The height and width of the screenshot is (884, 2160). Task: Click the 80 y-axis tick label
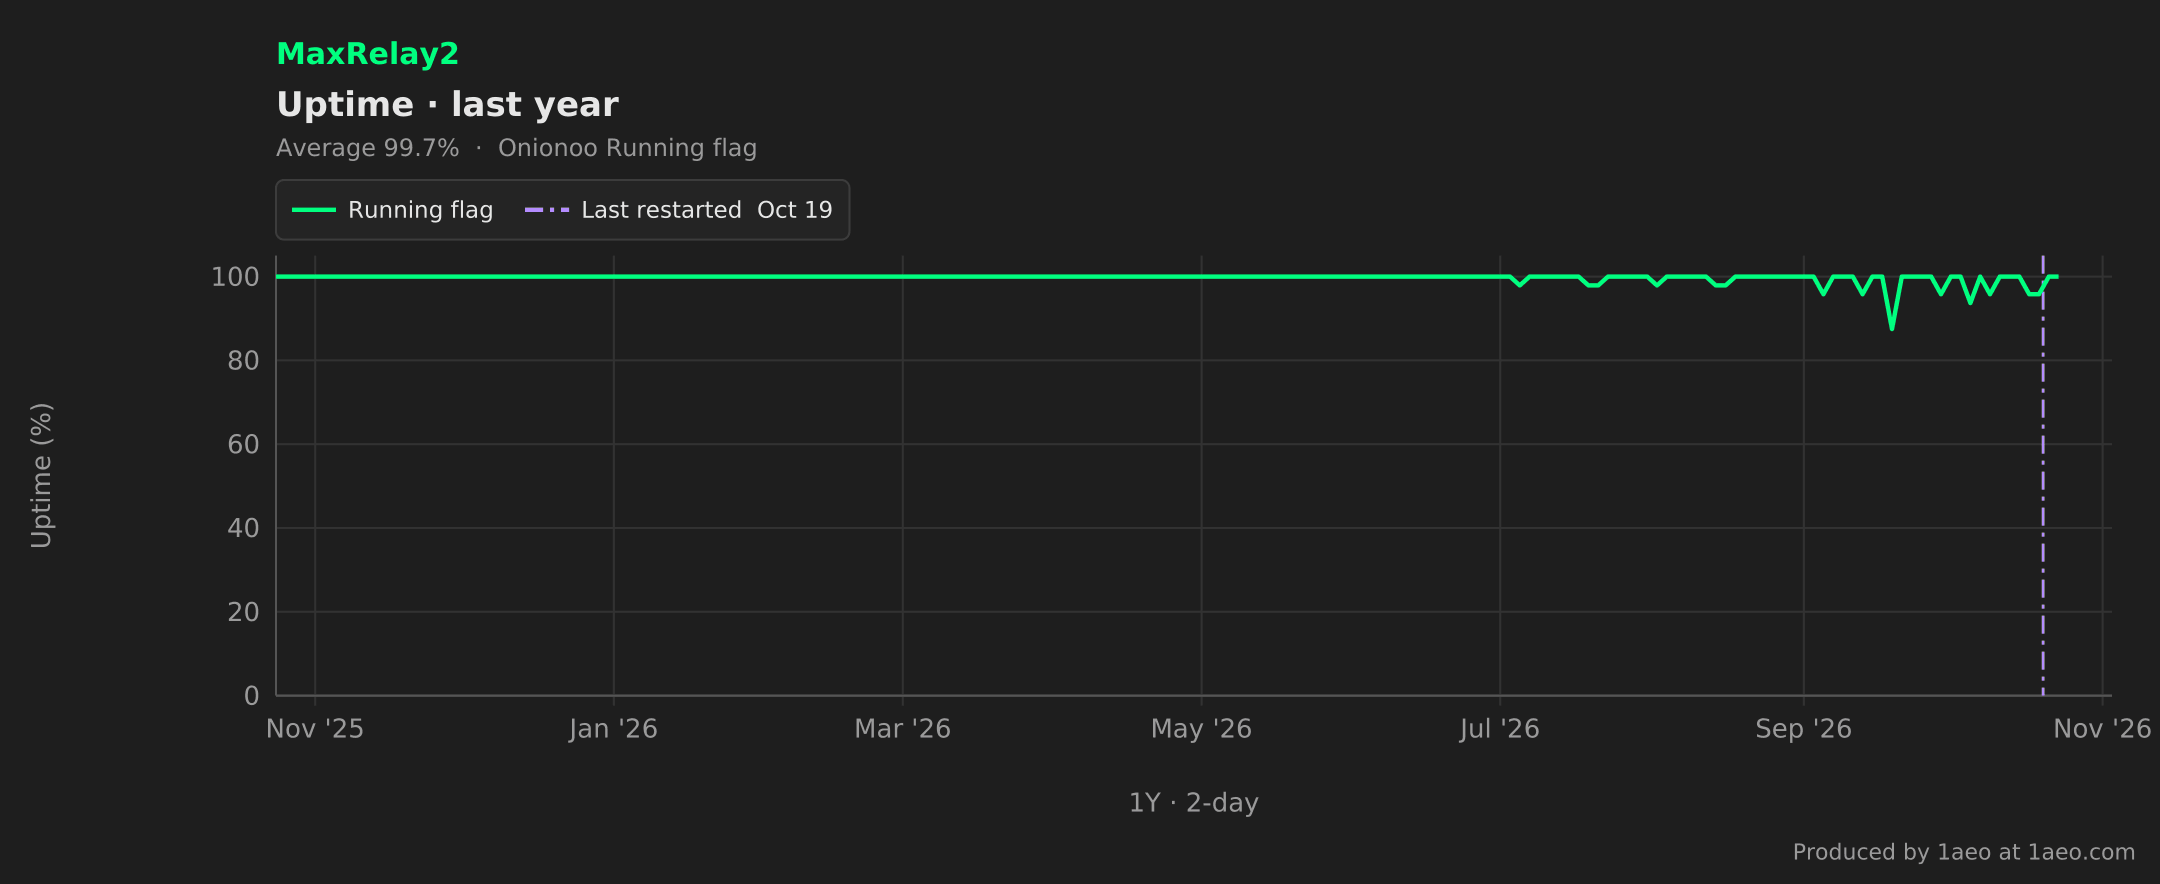click(x=243, y=361)
